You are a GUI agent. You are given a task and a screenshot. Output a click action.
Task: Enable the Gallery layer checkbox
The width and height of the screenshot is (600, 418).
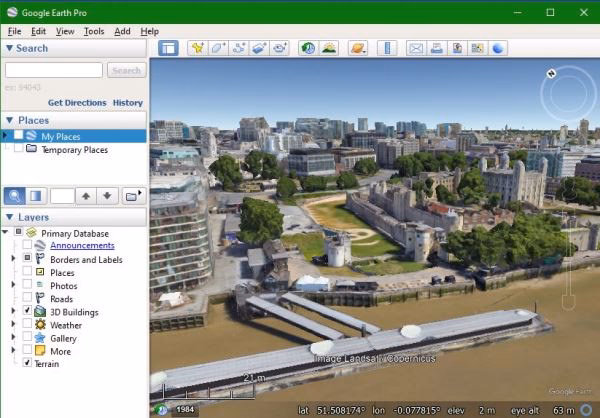pyautogui.click(x=27, y=336)
